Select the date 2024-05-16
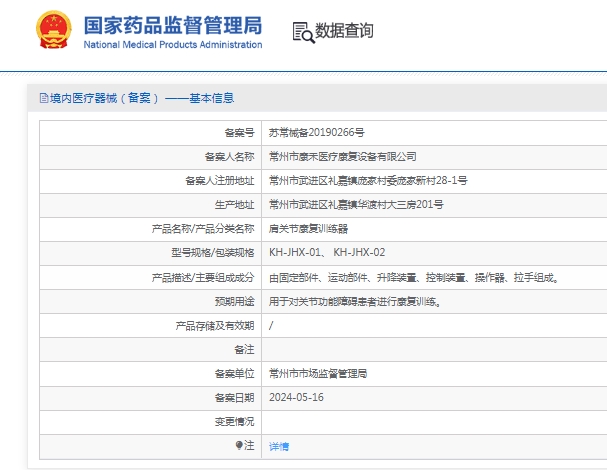This screenshot has height=470, width=607. (x=296, y=398)
